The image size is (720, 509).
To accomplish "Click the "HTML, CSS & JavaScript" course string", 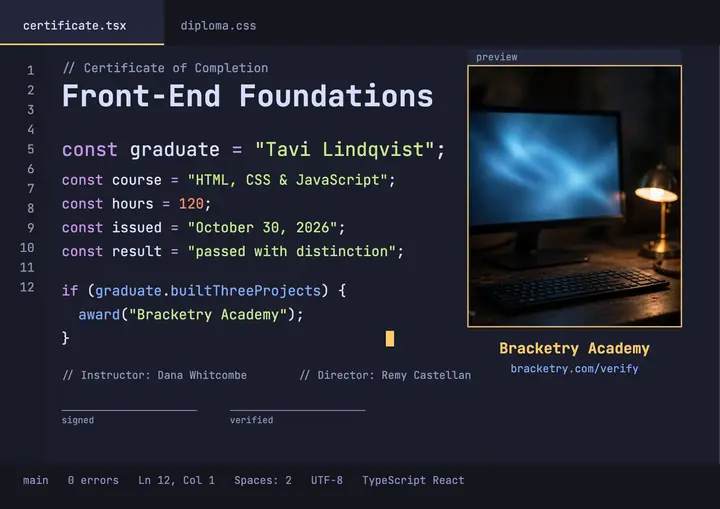I will 287,180.
